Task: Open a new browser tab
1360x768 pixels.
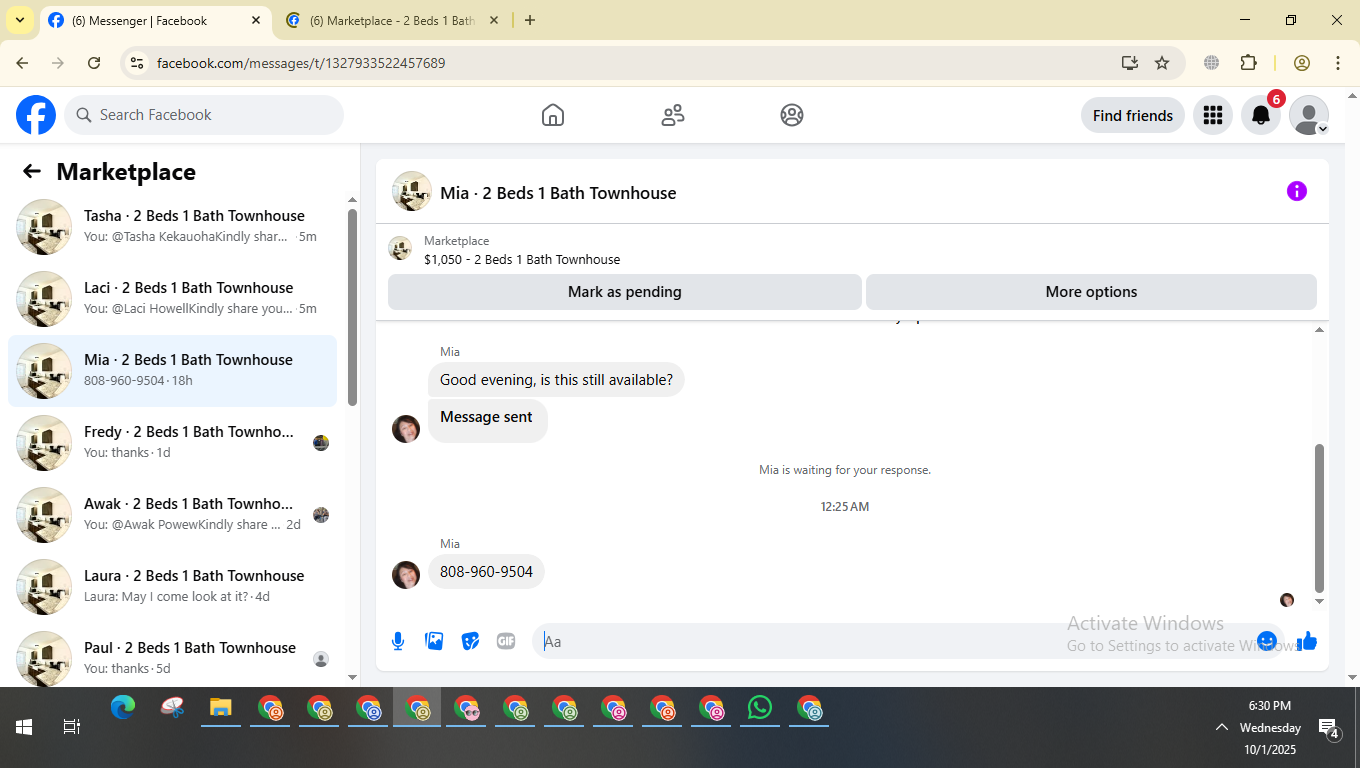Action: point(530,20)
